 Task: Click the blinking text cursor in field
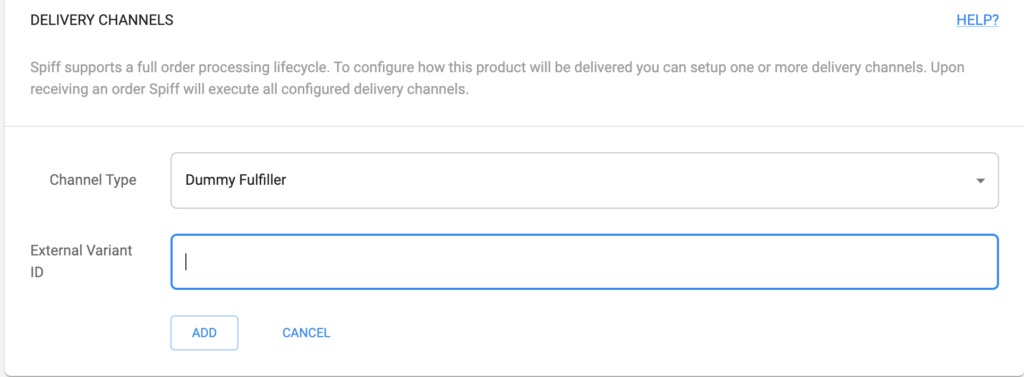(186, 261)
